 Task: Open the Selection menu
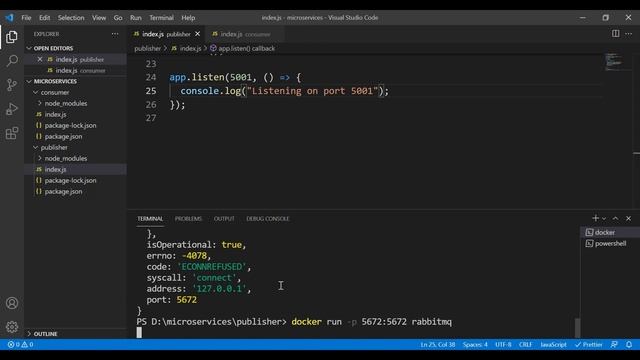71,18
